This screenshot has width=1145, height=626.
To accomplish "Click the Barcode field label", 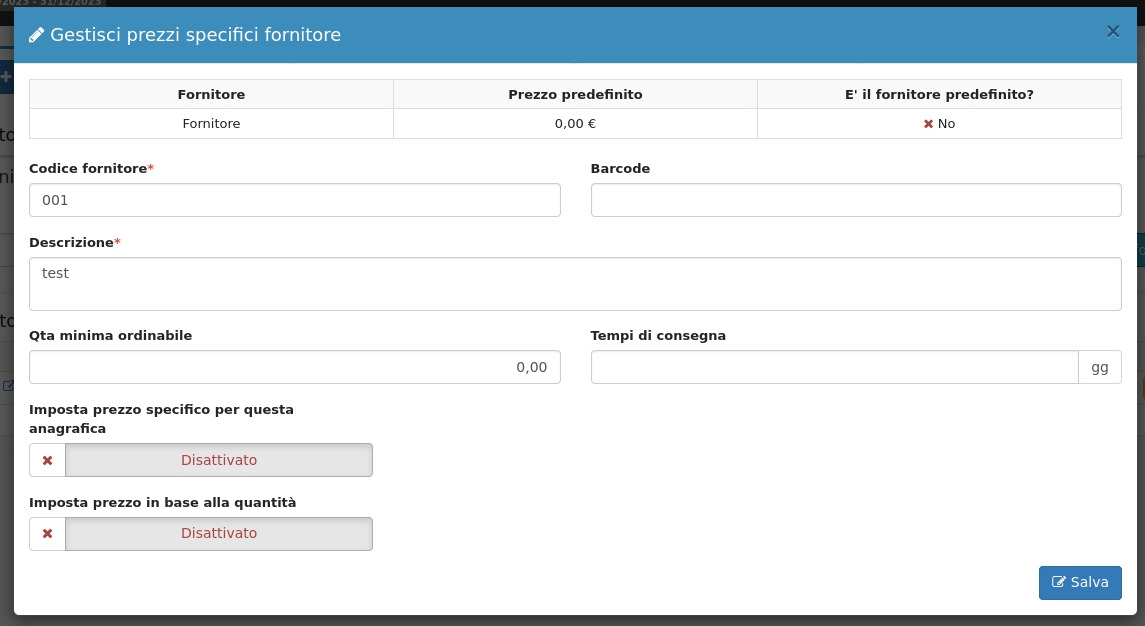I will [620, 169].
